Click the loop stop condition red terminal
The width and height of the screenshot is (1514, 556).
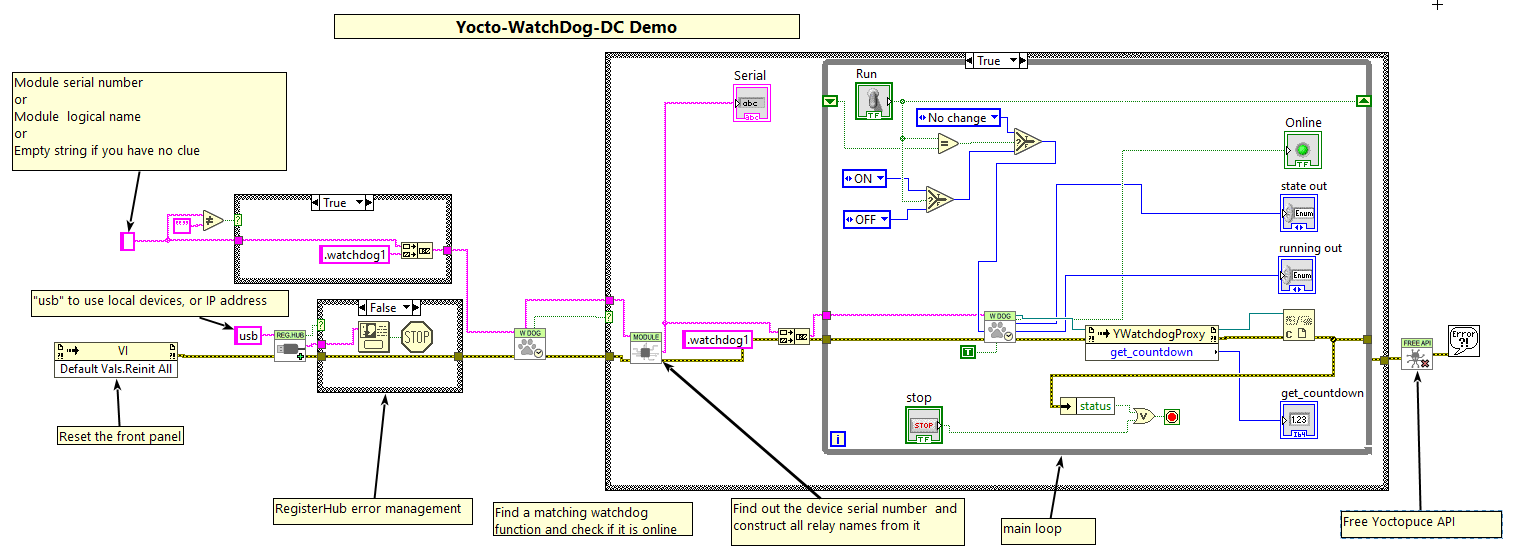click(1171, 416)
